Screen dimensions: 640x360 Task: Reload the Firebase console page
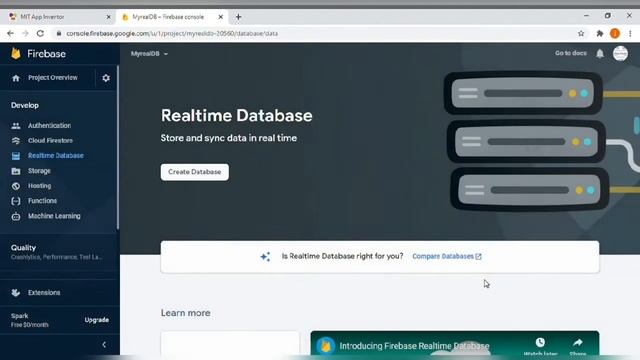click(x=40, y=33)
